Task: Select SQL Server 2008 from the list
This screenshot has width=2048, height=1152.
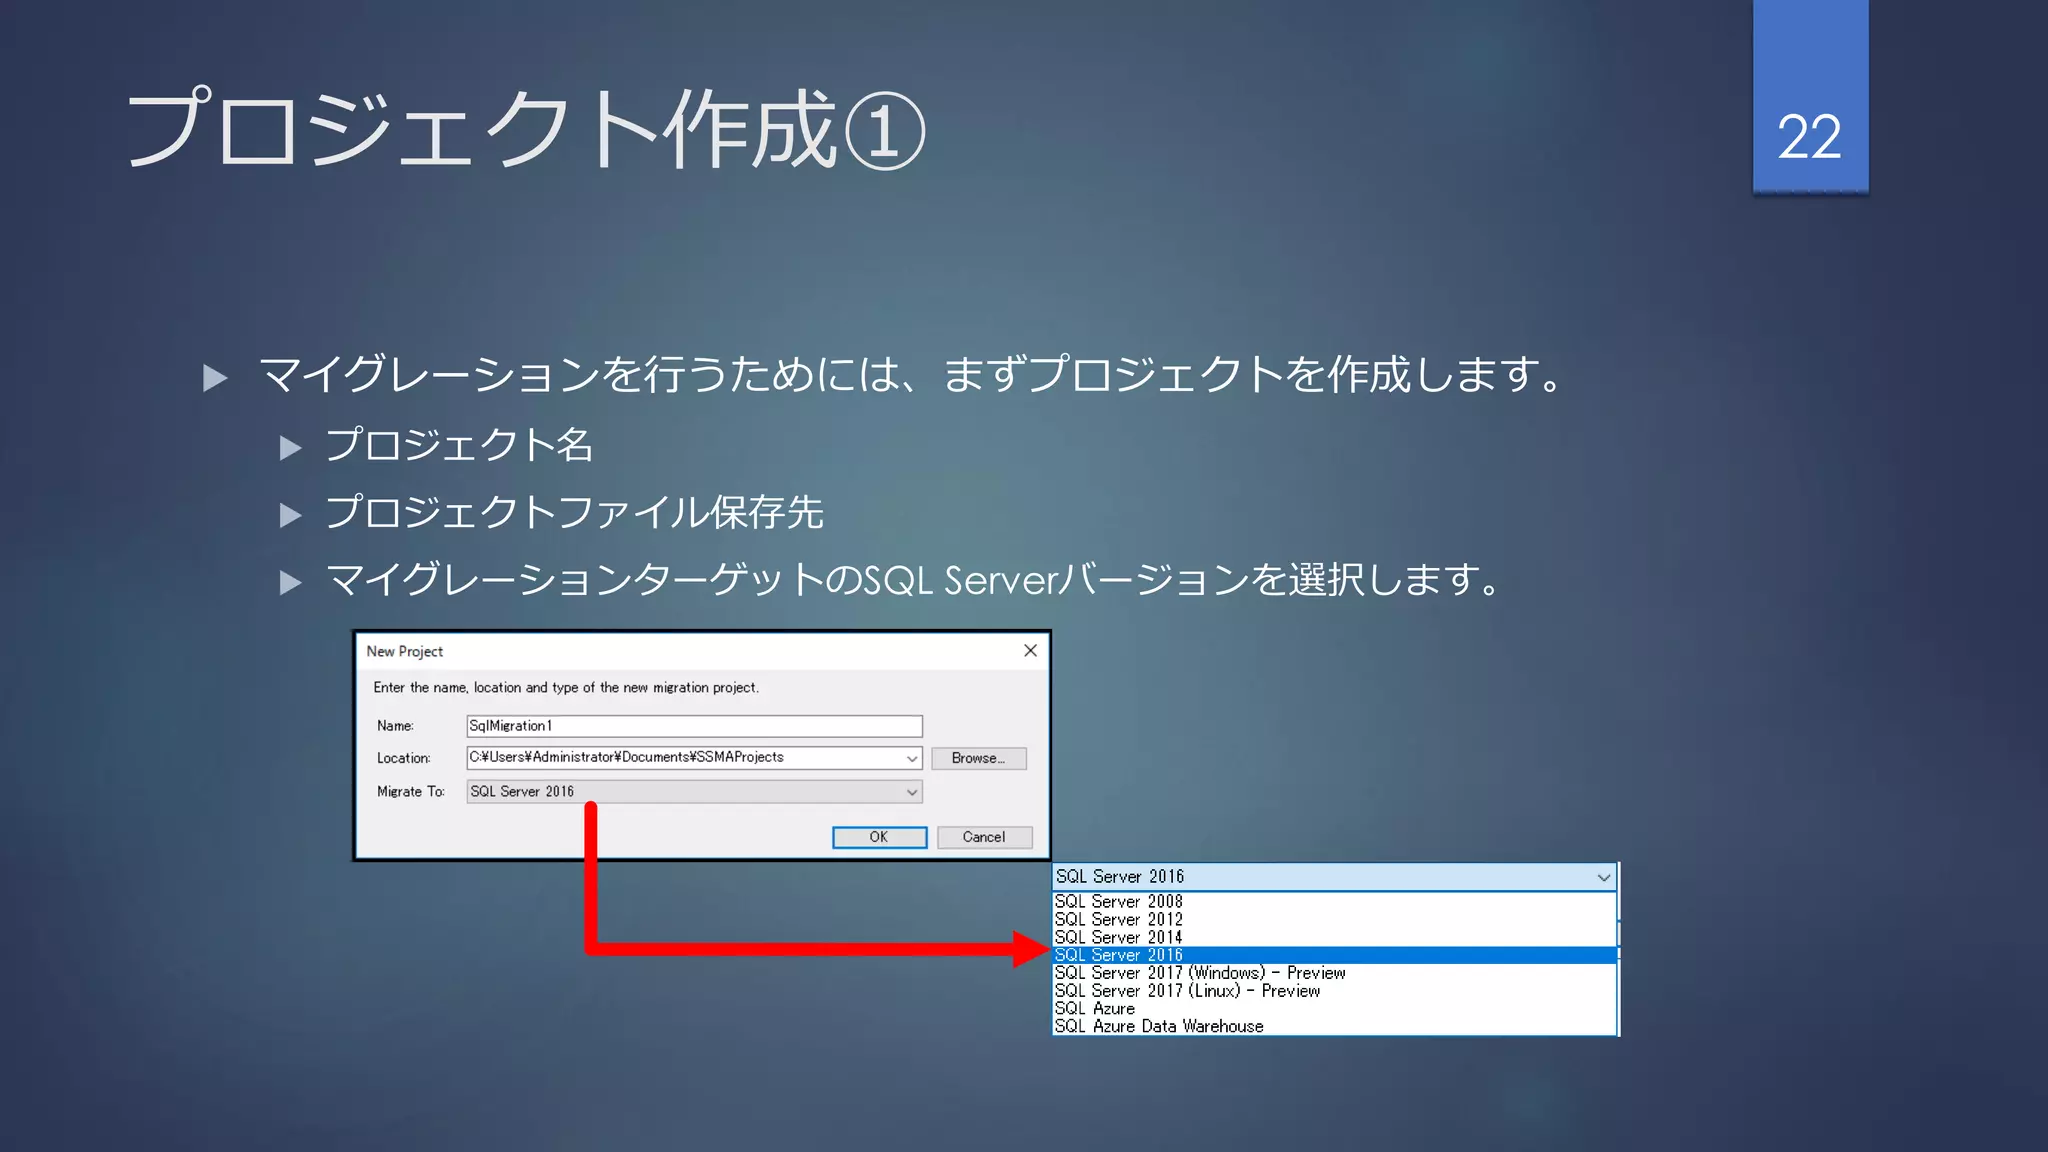Action: pyautogui.click(x=1334, y=902)
